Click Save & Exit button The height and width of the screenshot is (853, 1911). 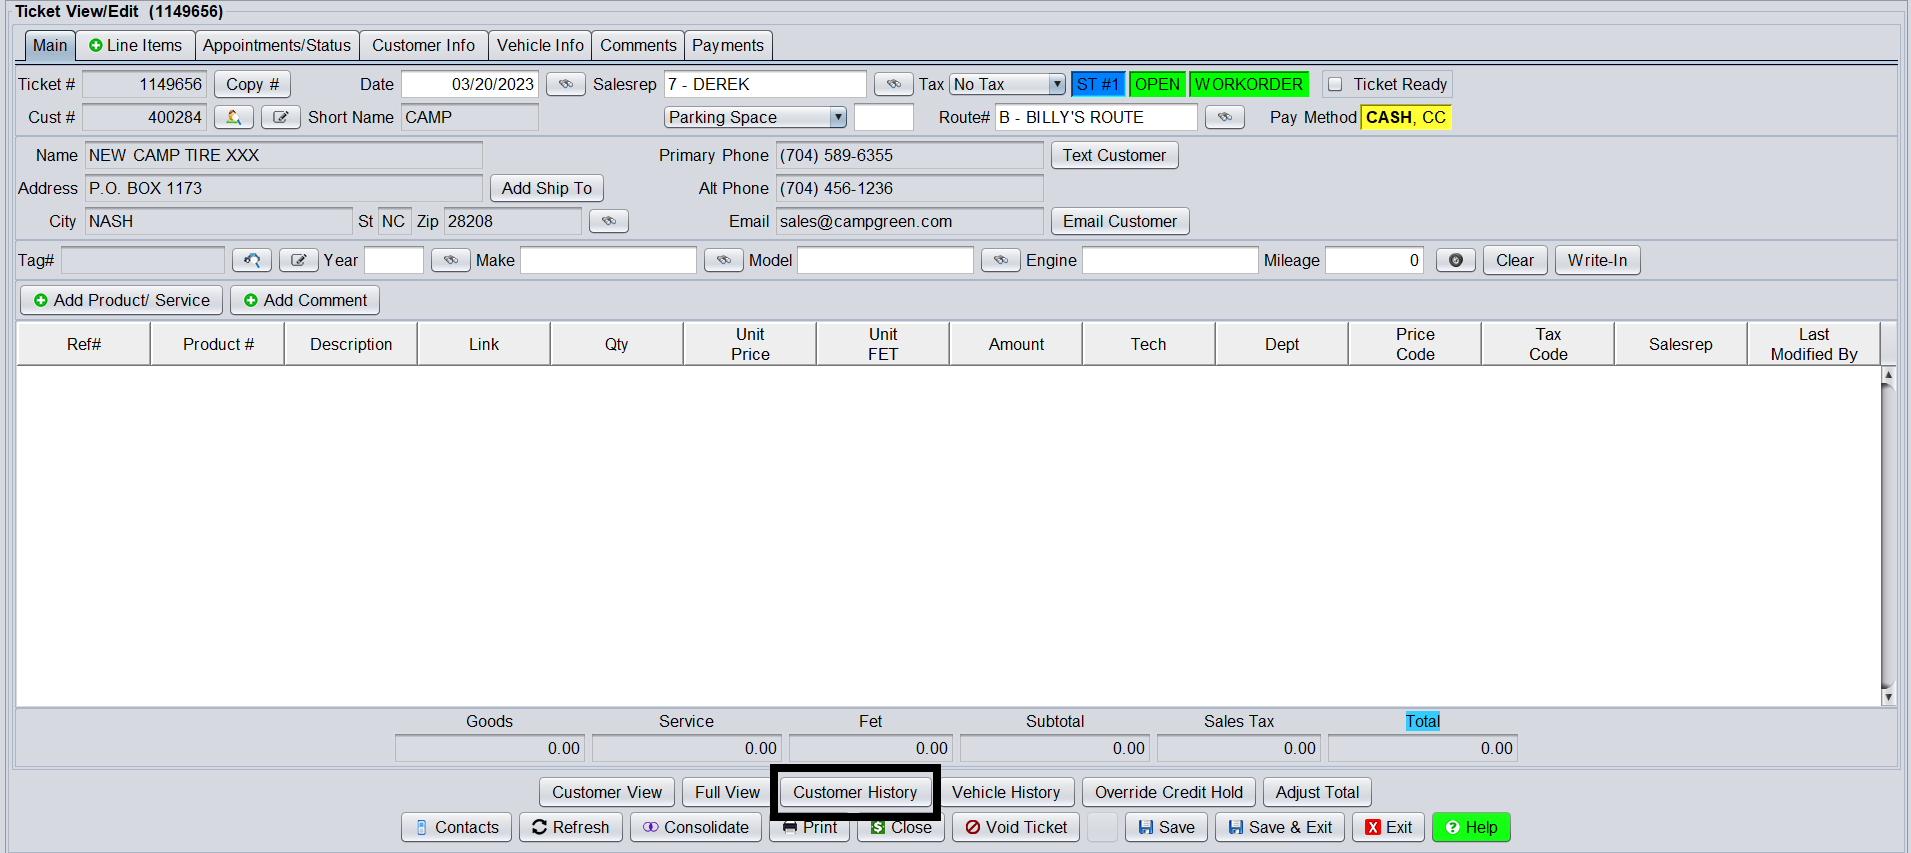tap(1279, 828)
